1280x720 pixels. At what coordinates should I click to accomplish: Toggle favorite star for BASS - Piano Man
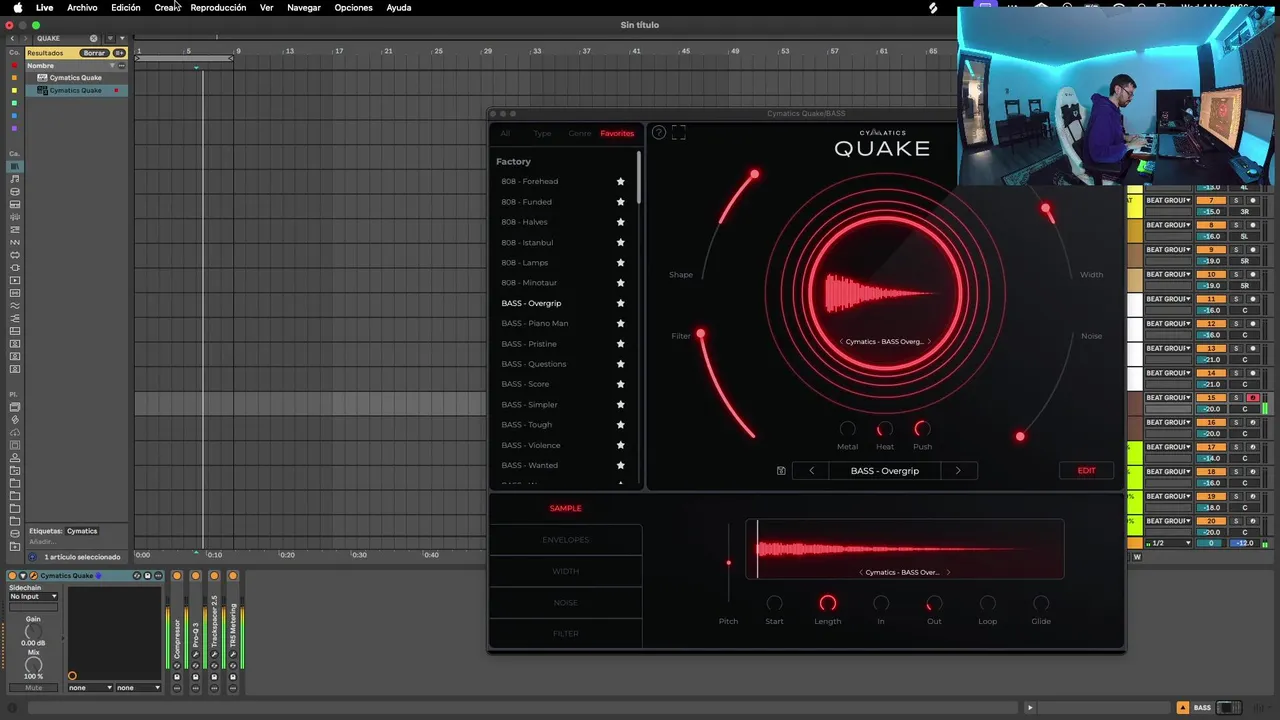(x=620, y=323)
